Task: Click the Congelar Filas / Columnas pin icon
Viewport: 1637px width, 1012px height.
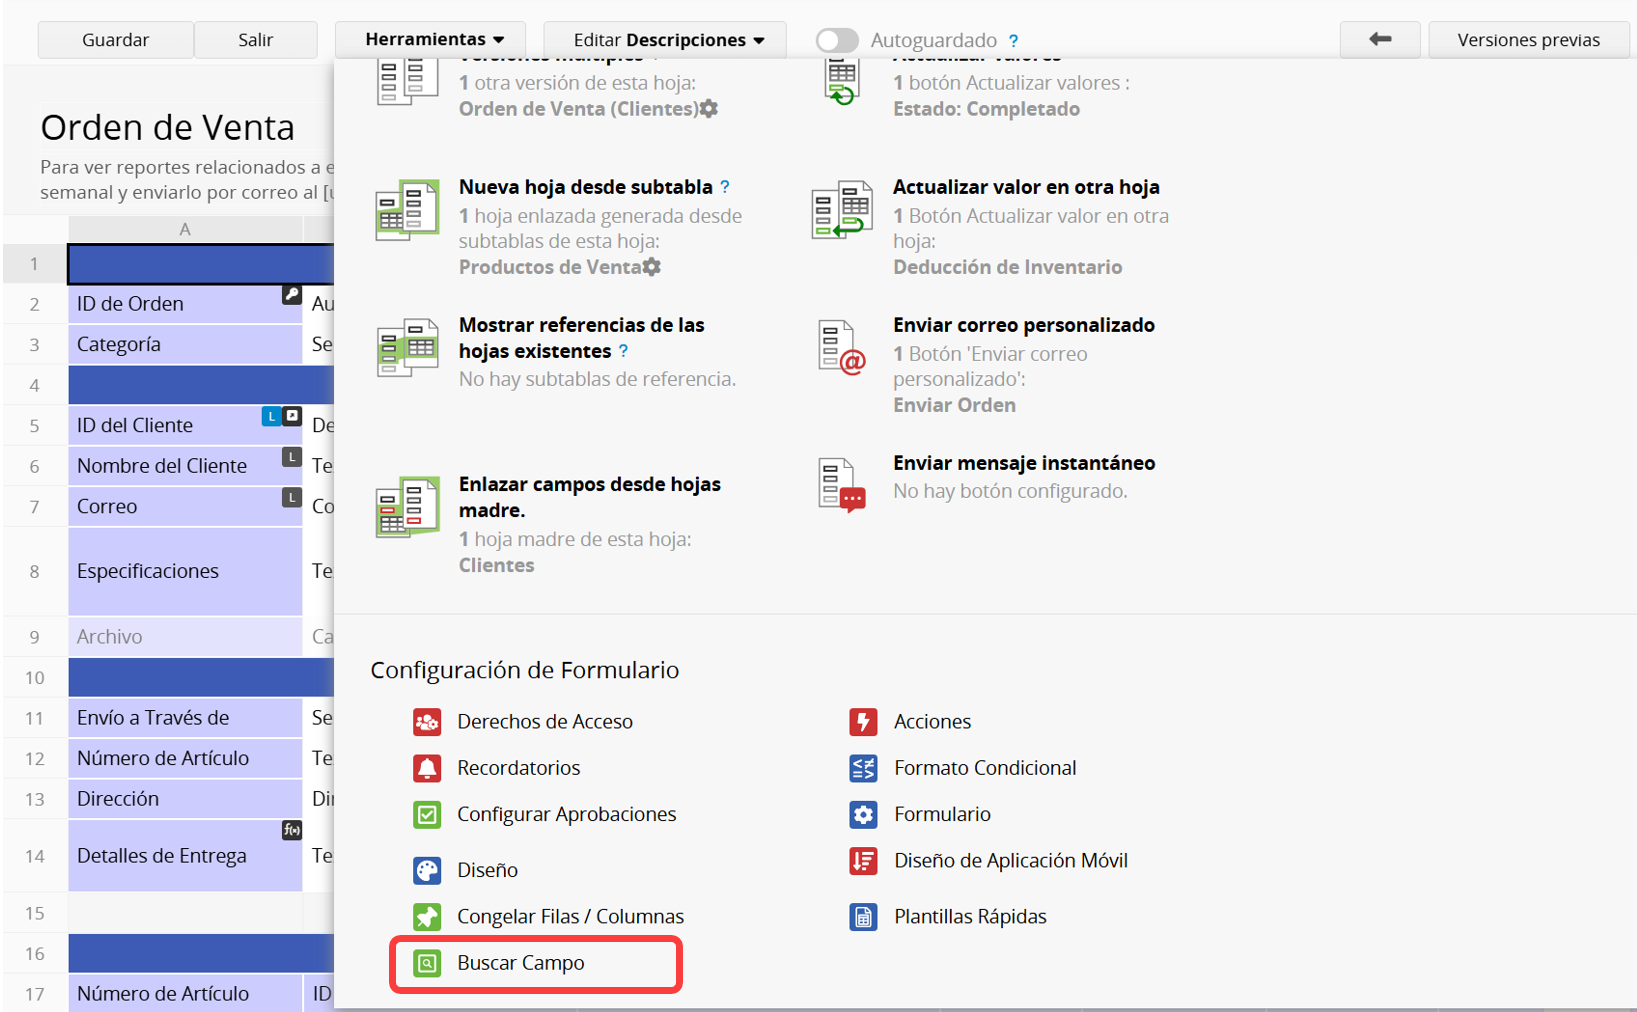Action: point(427,916)
